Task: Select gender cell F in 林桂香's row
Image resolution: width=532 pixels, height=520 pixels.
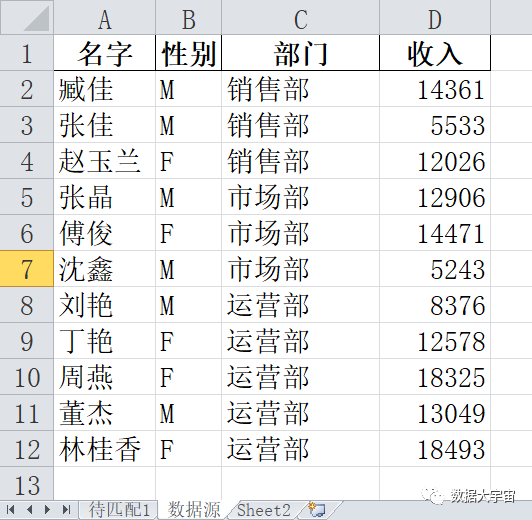Action: [x=188, y=449]
